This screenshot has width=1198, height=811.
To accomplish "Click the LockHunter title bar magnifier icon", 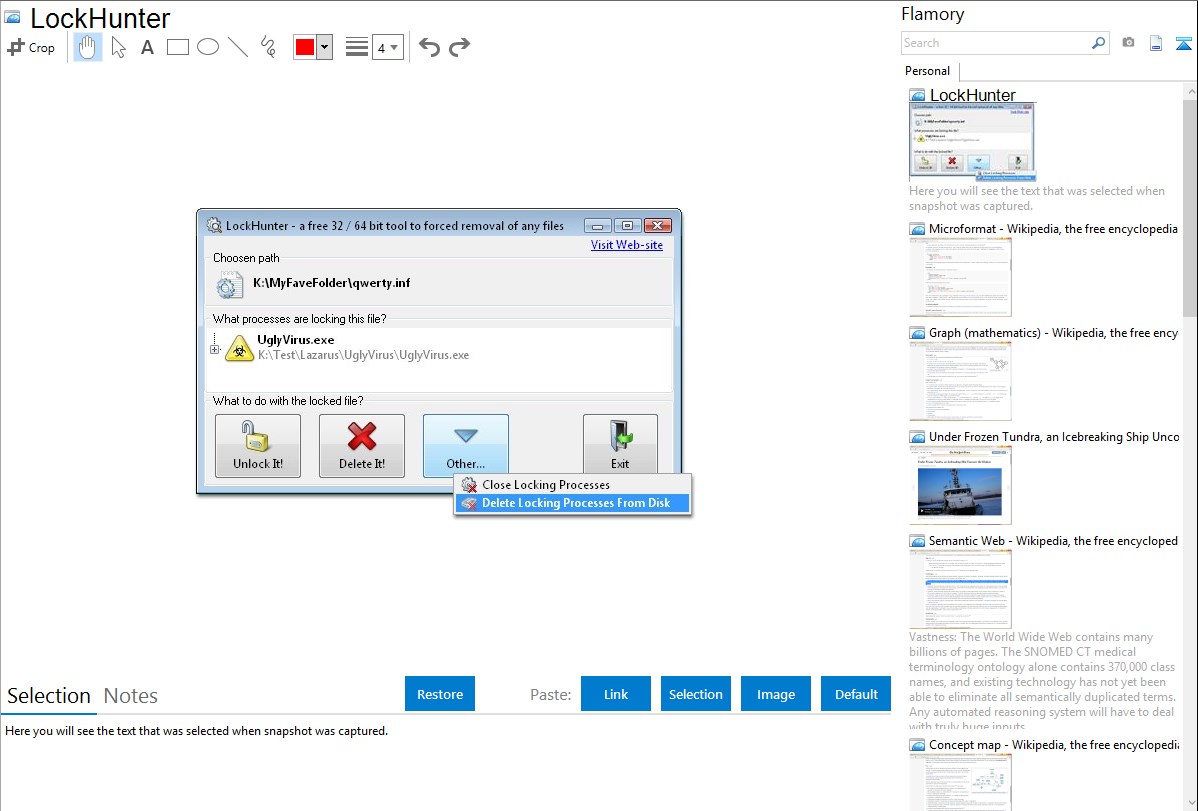I will click(x=215, y=225).
